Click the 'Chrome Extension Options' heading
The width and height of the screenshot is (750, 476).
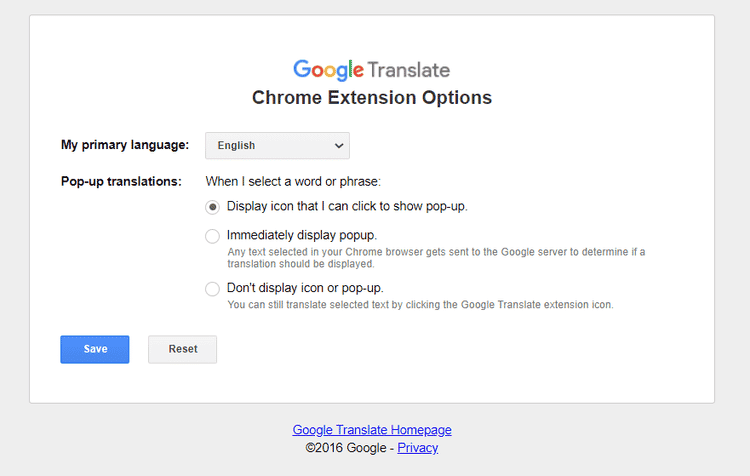(x=372, y=98)
